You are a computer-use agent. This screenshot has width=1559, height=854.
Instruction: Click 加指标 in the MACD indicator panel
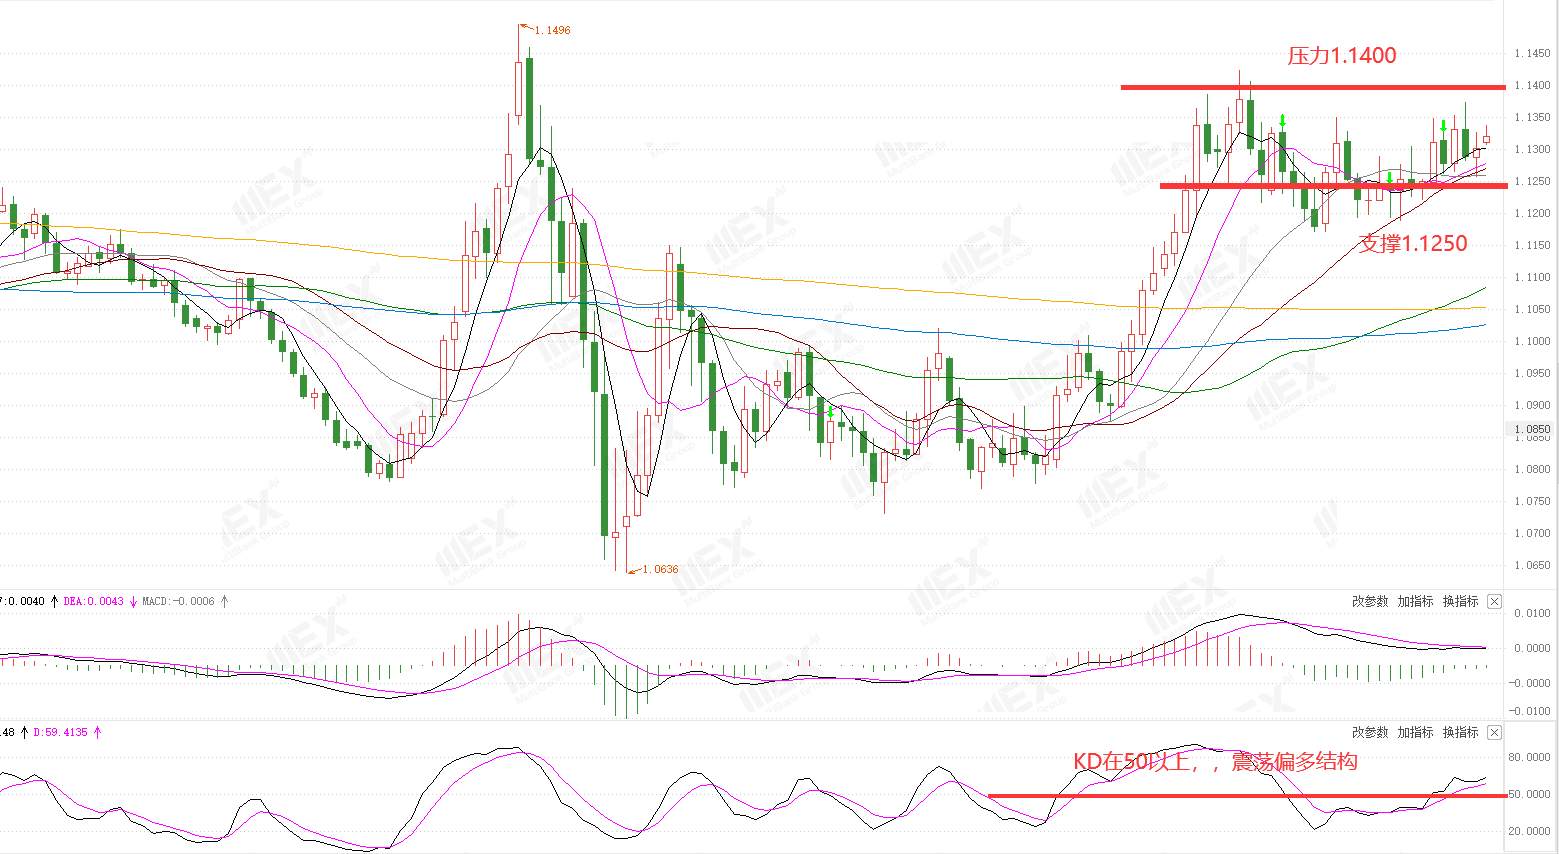tap(1415, 601)
